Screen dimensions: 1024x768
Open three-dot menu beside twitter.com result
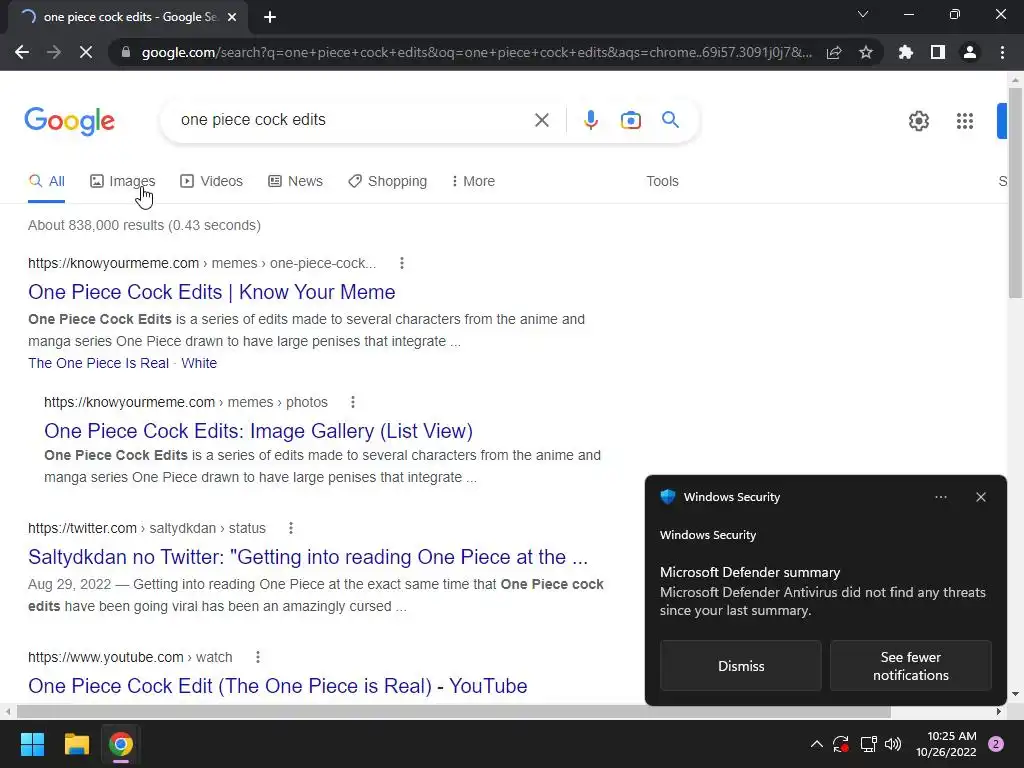pyautogui.click(x=291, y=528)
